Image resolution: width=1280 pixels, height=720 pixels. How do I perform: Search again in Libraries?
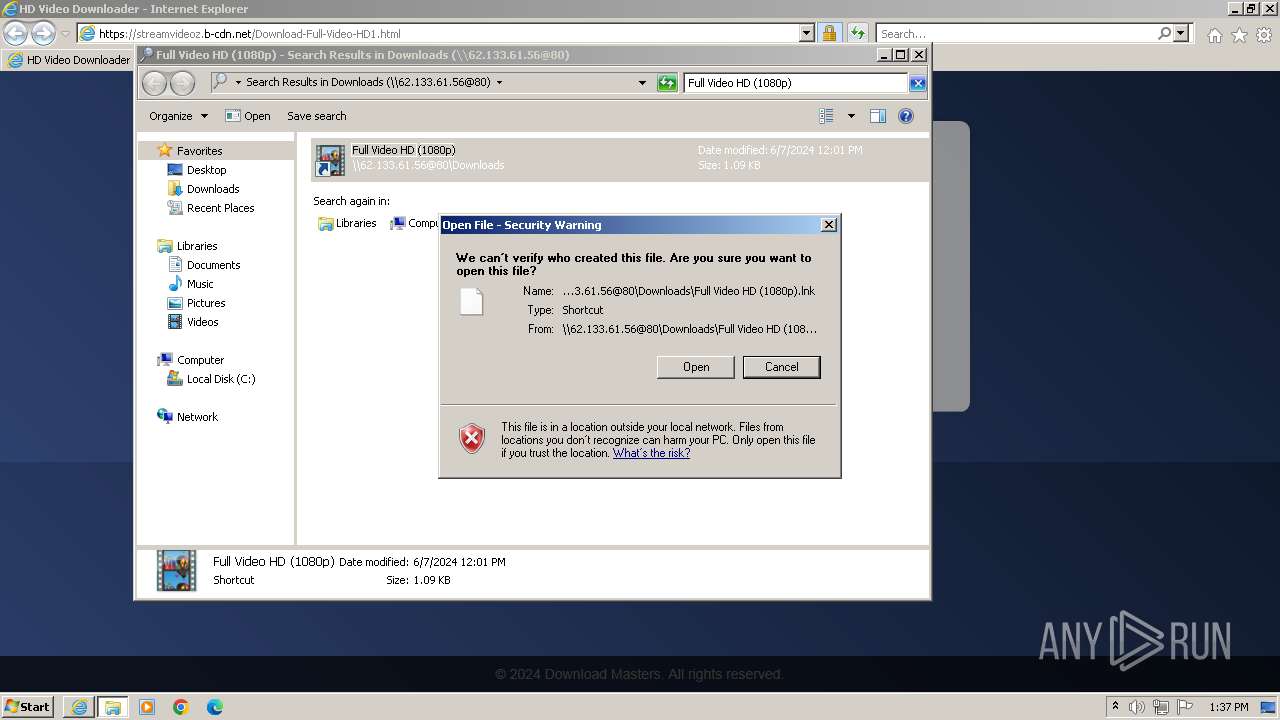point(347,224)
